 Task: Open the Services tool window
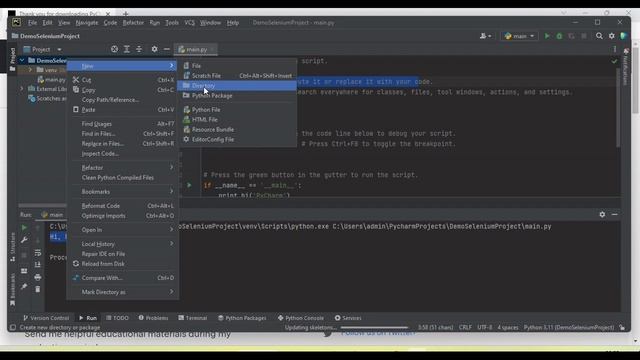coord(348,318)
